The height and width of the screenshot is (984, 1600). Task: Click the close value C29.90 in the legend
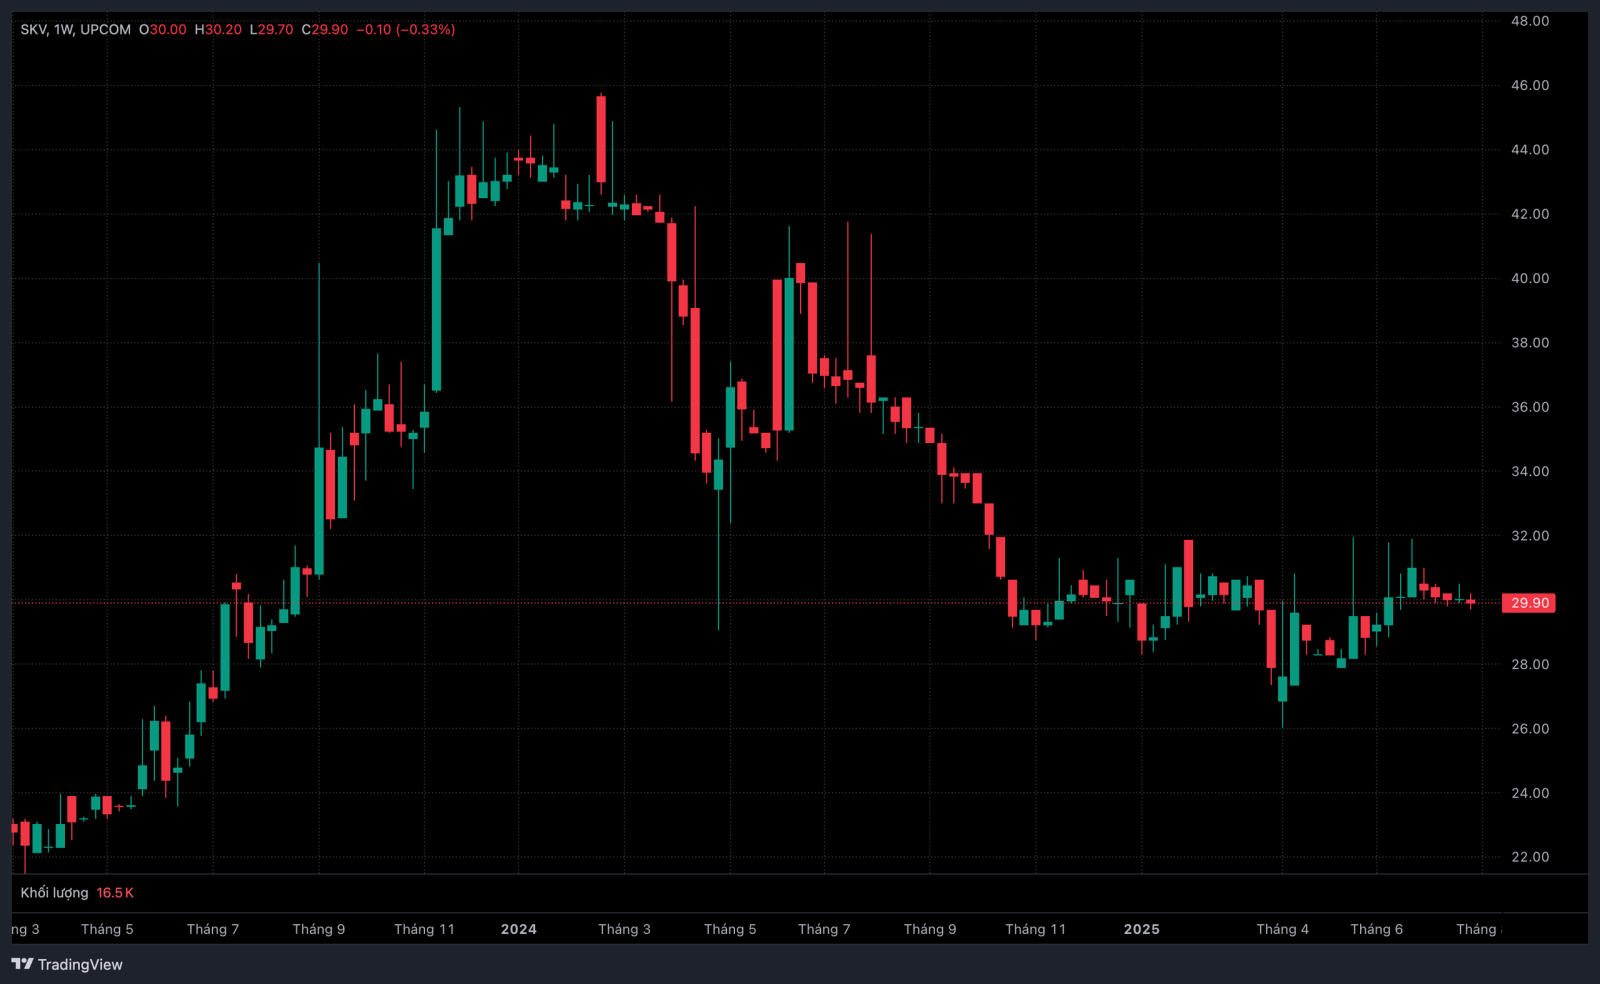325,29
